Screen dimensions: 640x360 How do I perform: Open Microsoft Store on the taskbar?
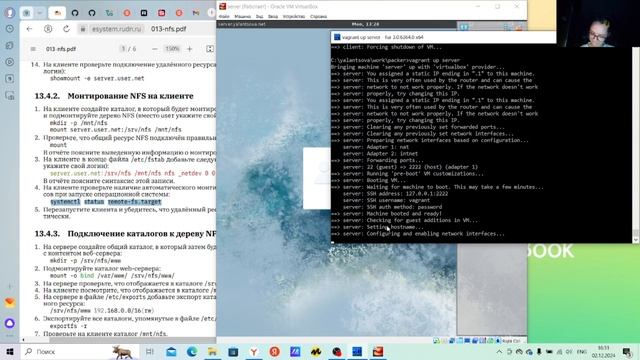point(233,351)
